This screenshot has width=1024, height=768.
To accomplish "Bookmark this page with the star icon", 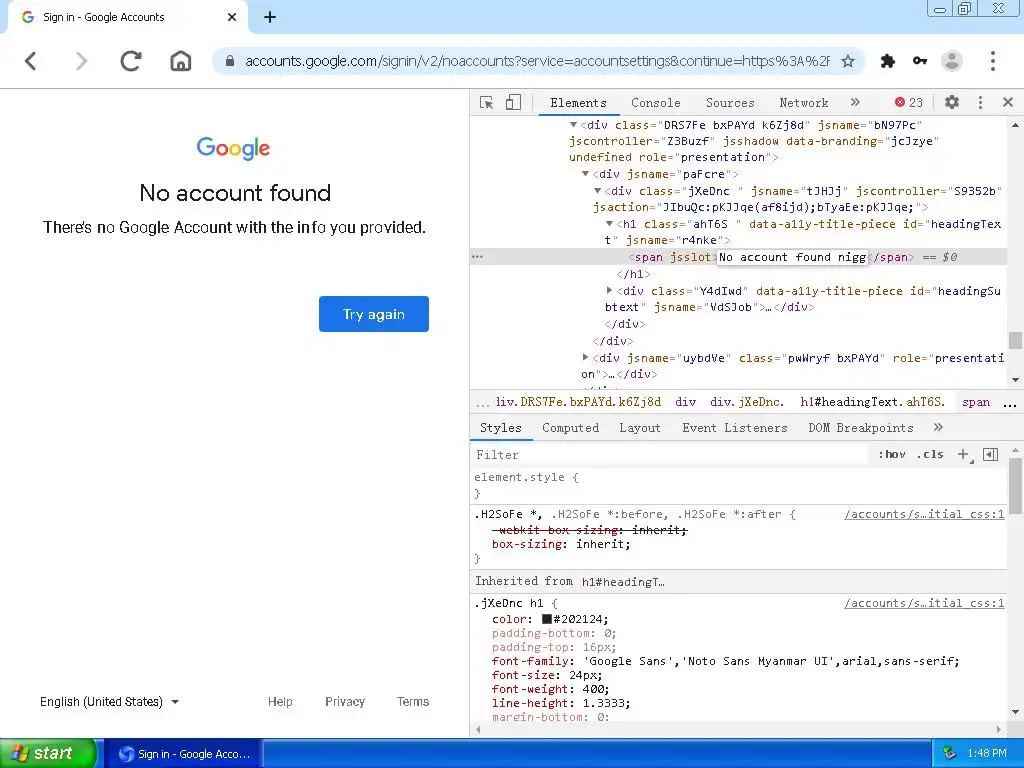I will pos(848,61).
